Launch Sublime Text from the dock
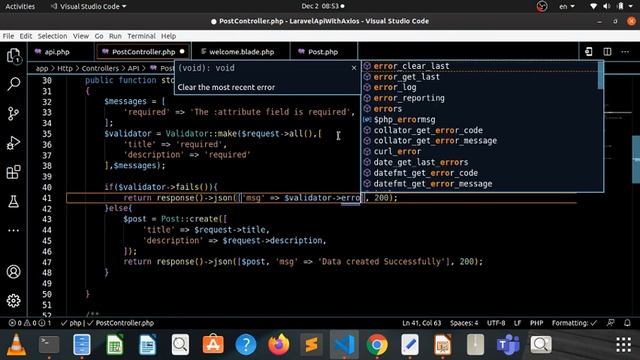The image size is (640, 360). pos(311,345)
